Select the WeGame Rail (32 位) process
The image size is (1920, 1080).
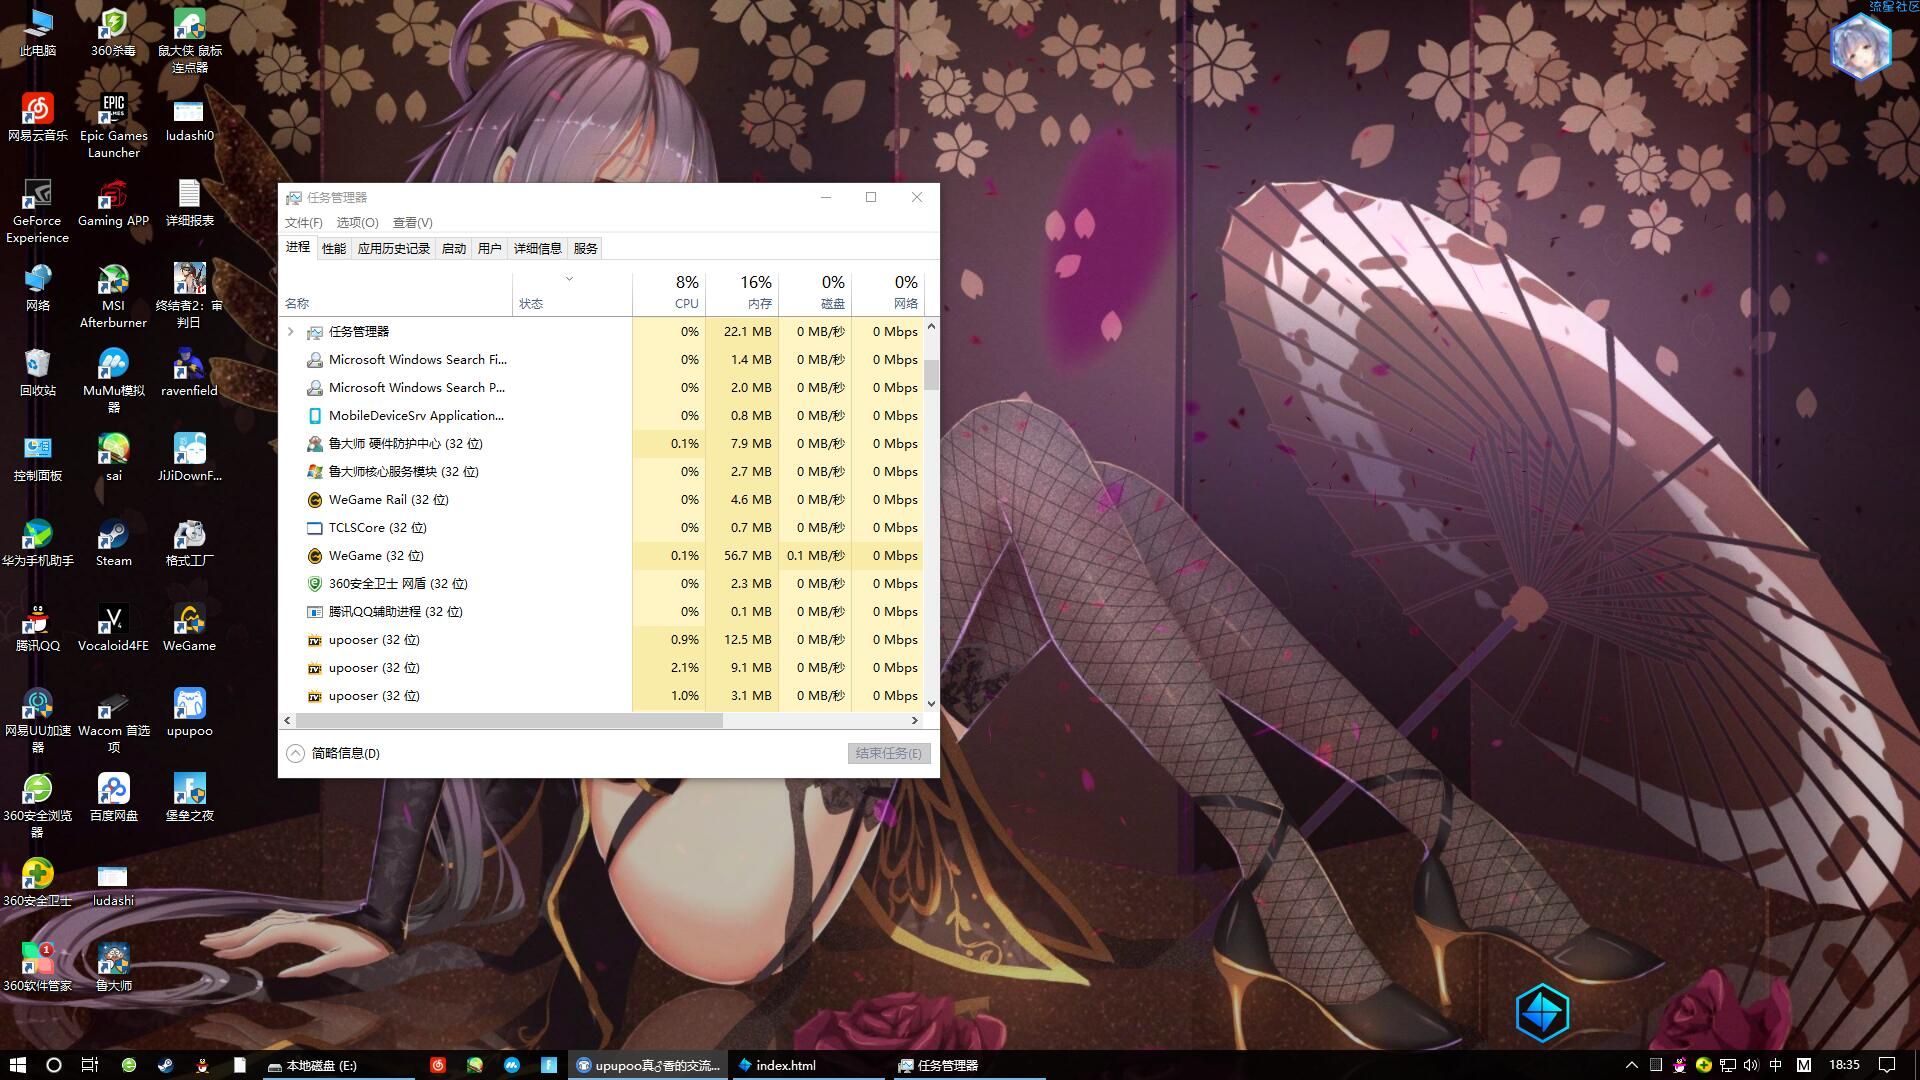point(603,499)
